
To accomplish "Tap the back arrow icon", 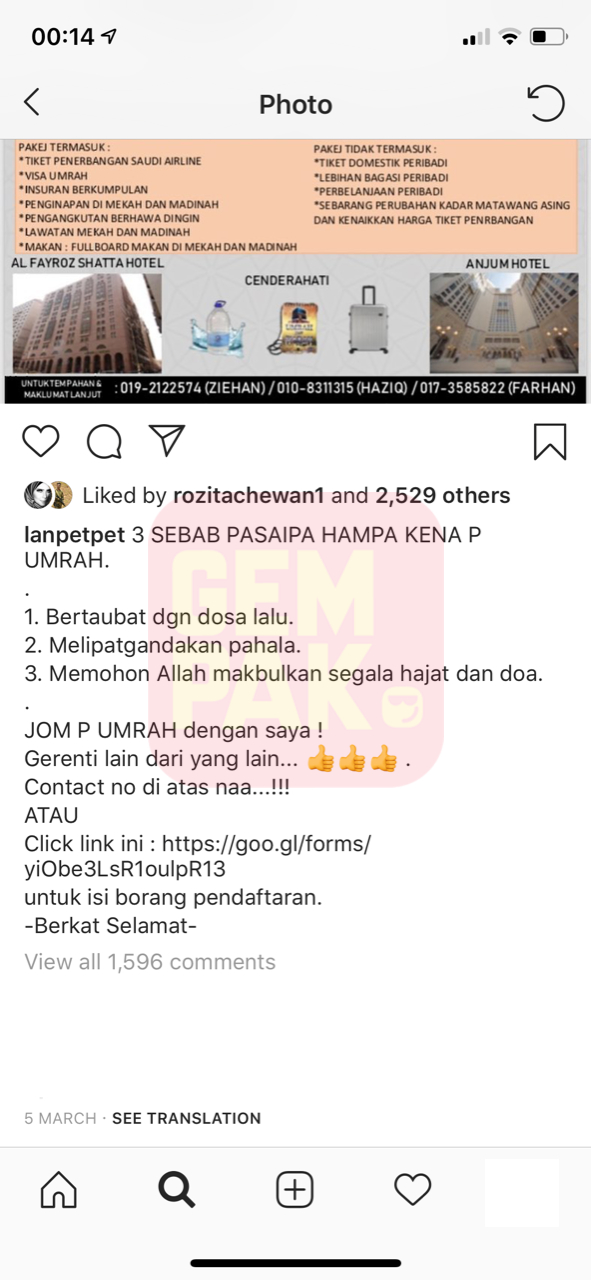I will (x=32, y=103).
